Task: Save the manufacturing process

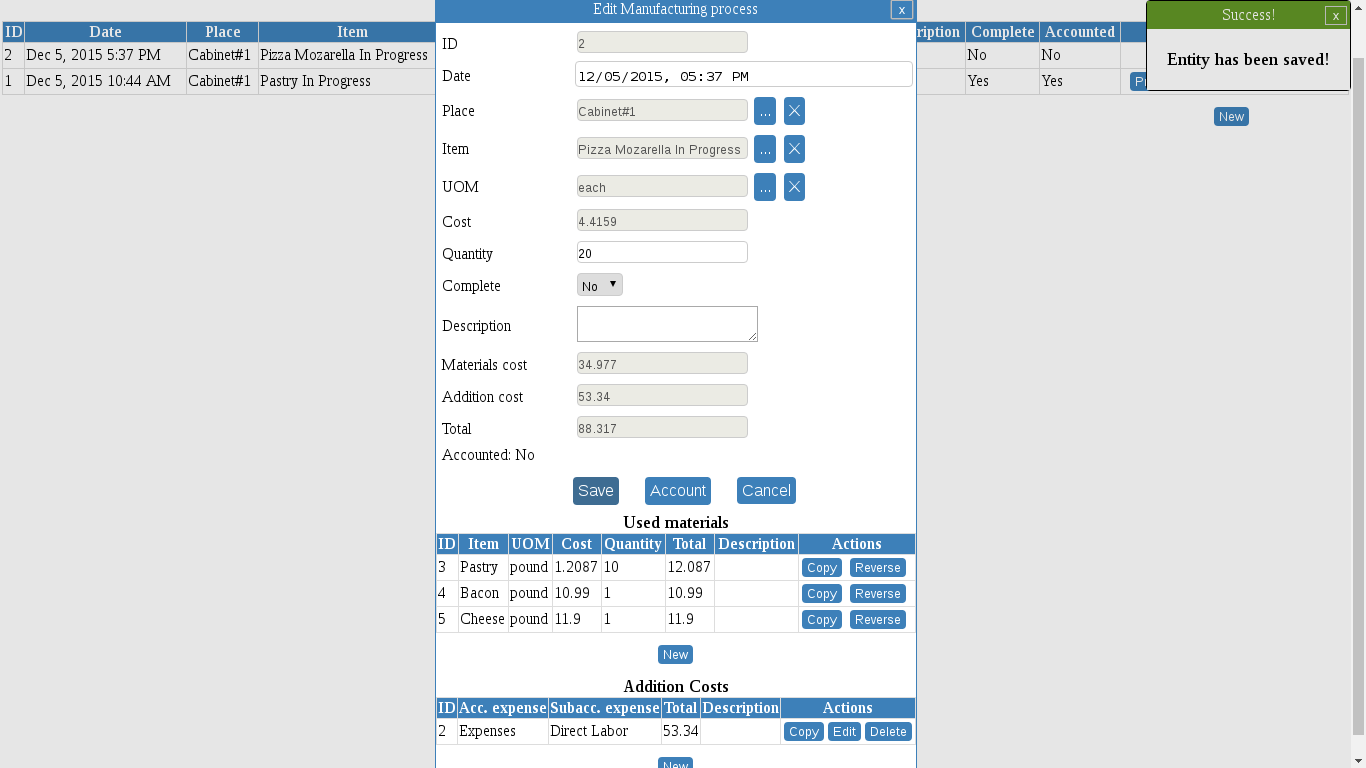Action: click(x=595, y=490)
